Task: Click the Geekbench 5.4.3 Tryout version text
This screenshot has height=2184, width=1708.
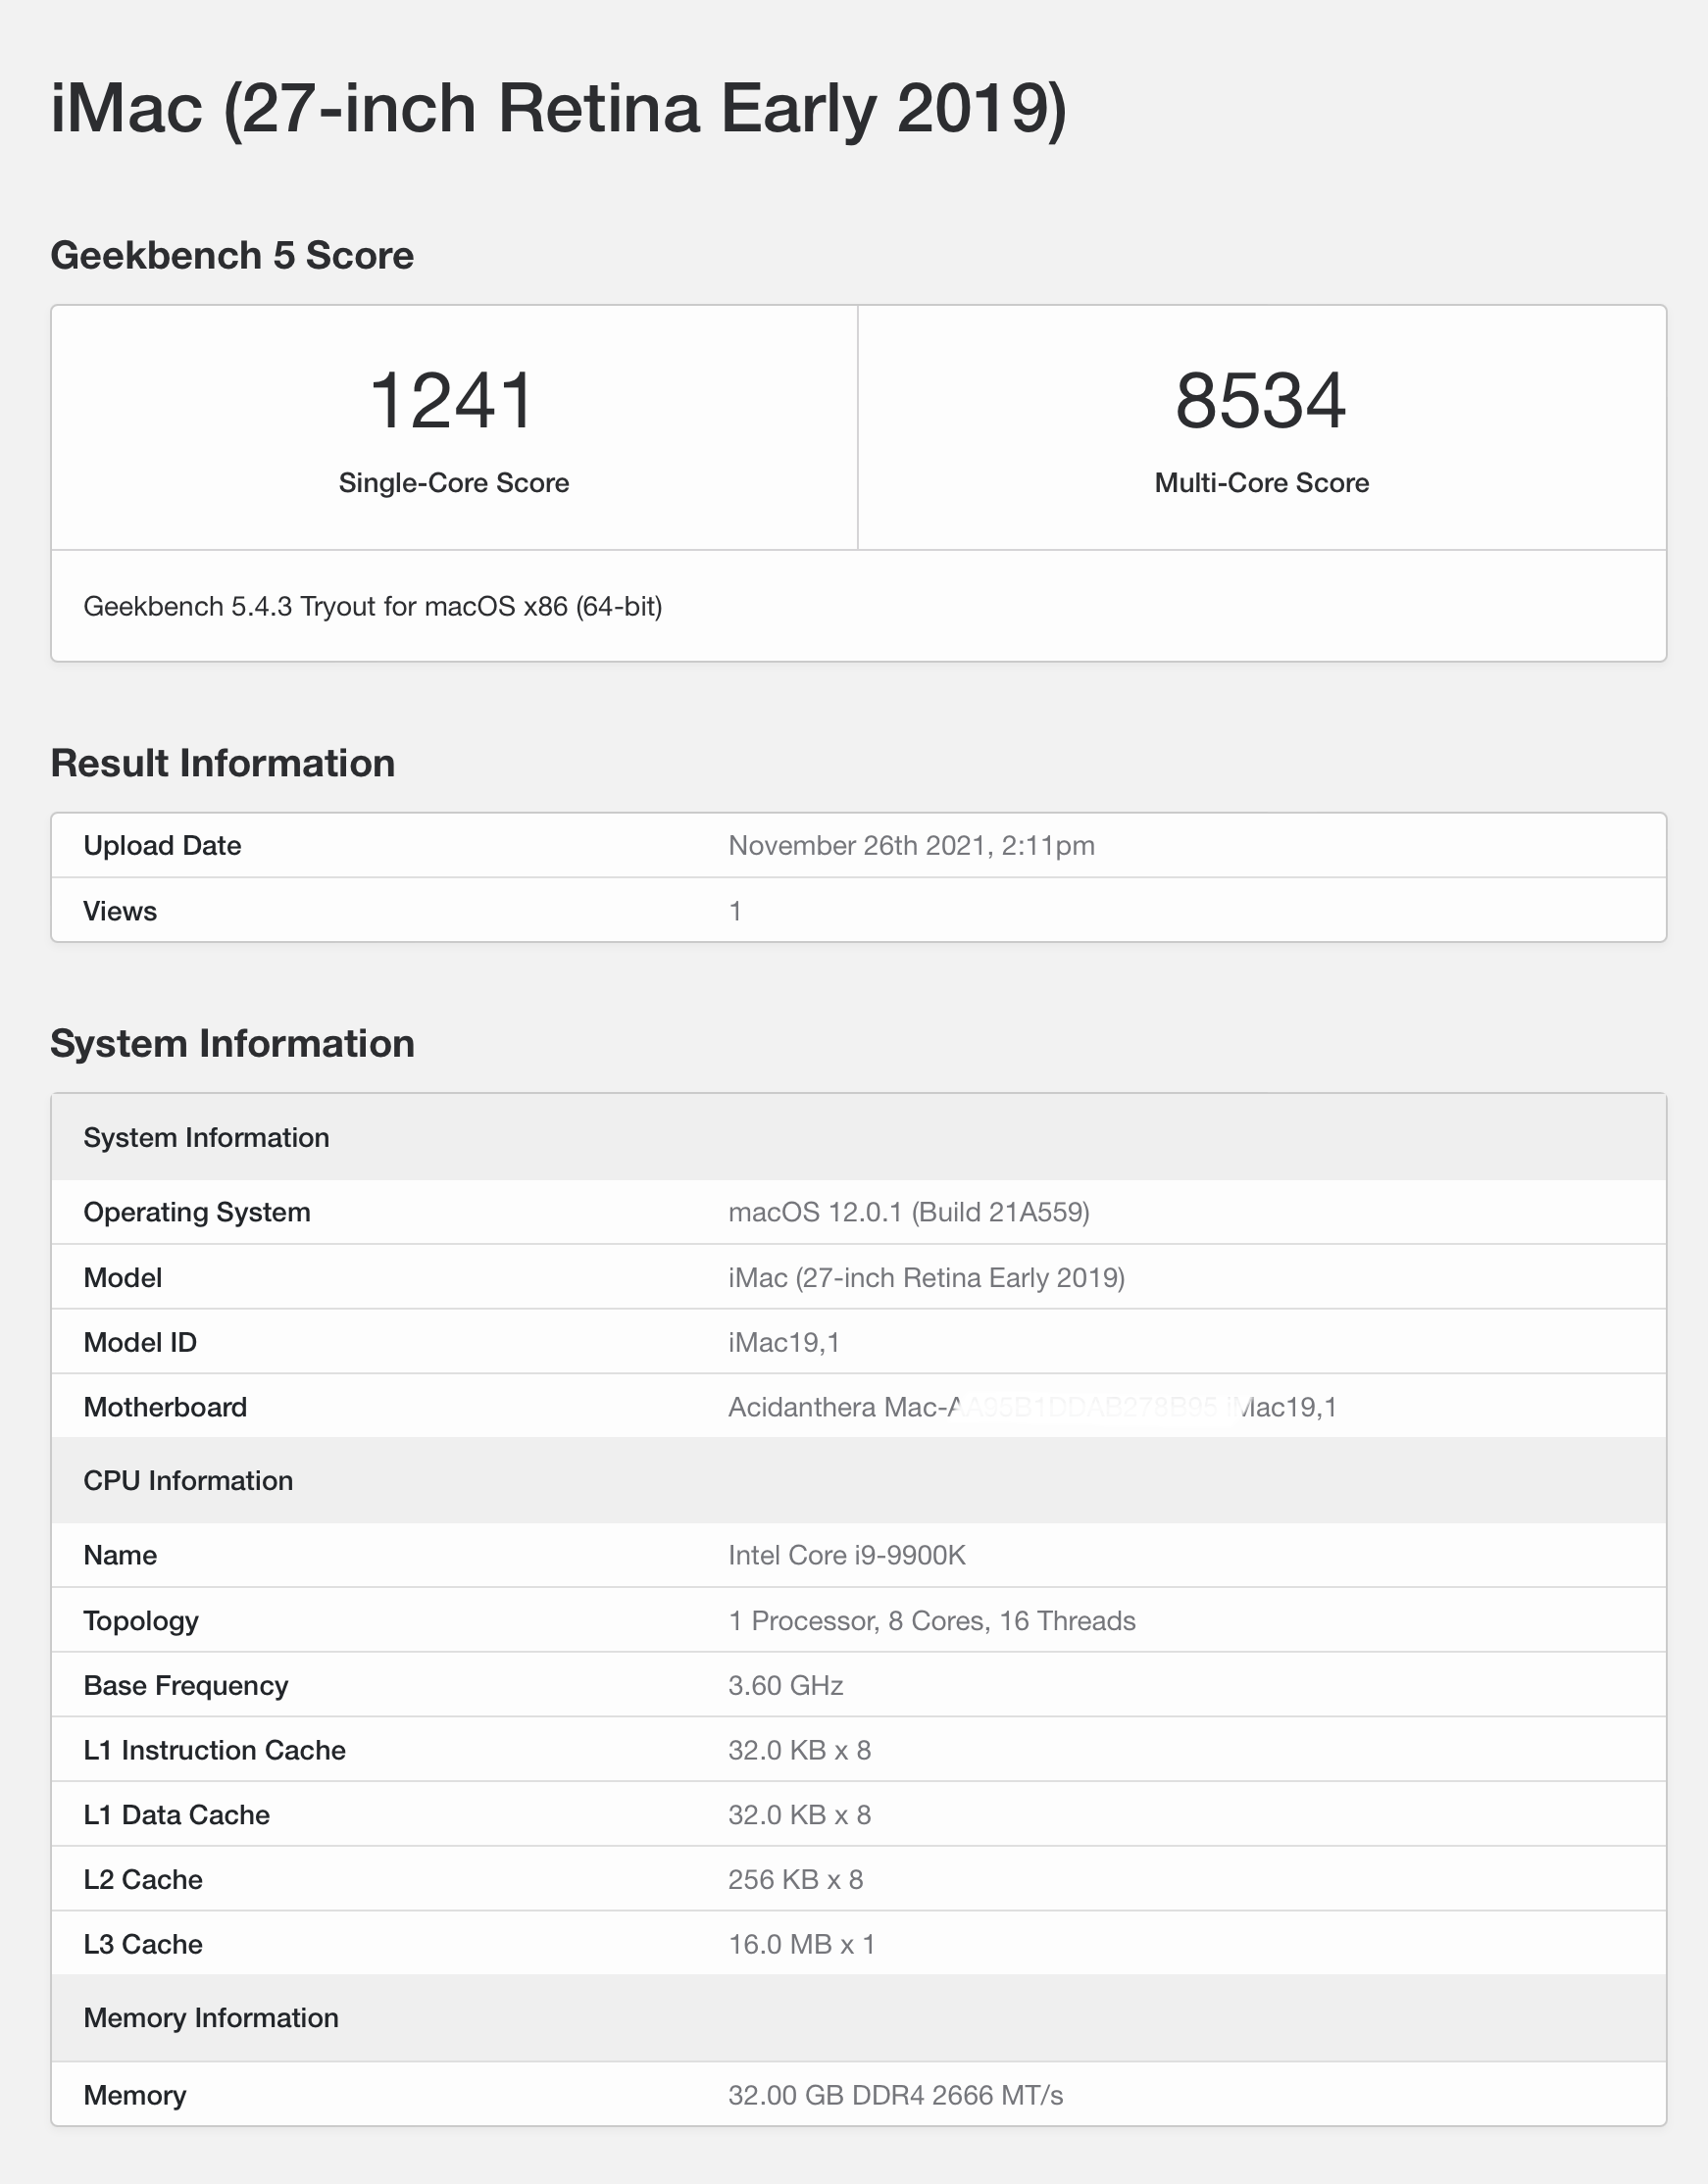Action: pyautogui.click(x=372, y=607)
